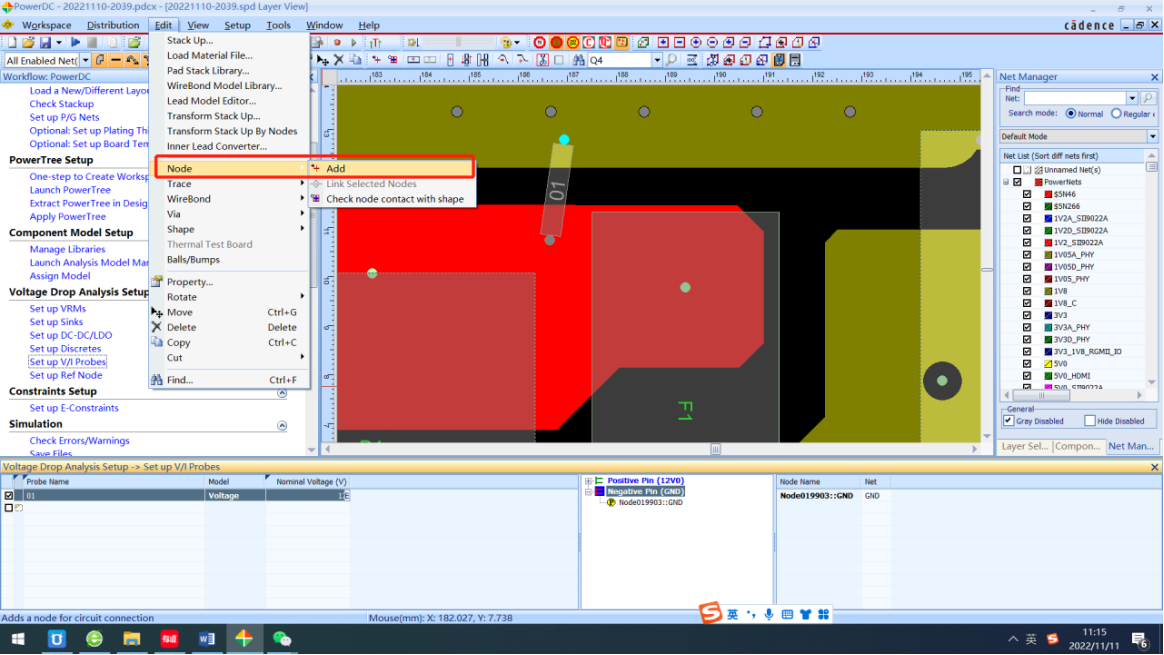Uncheck probe 01 checkbox in probe table

[x=9, y=495]
